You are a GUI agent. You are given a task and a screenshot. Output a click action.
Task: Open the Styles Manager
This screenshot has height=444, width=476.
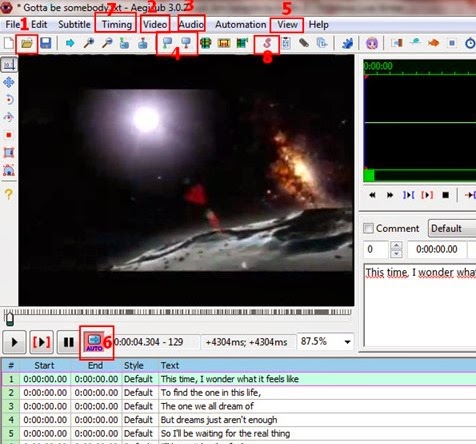point(267,43)
